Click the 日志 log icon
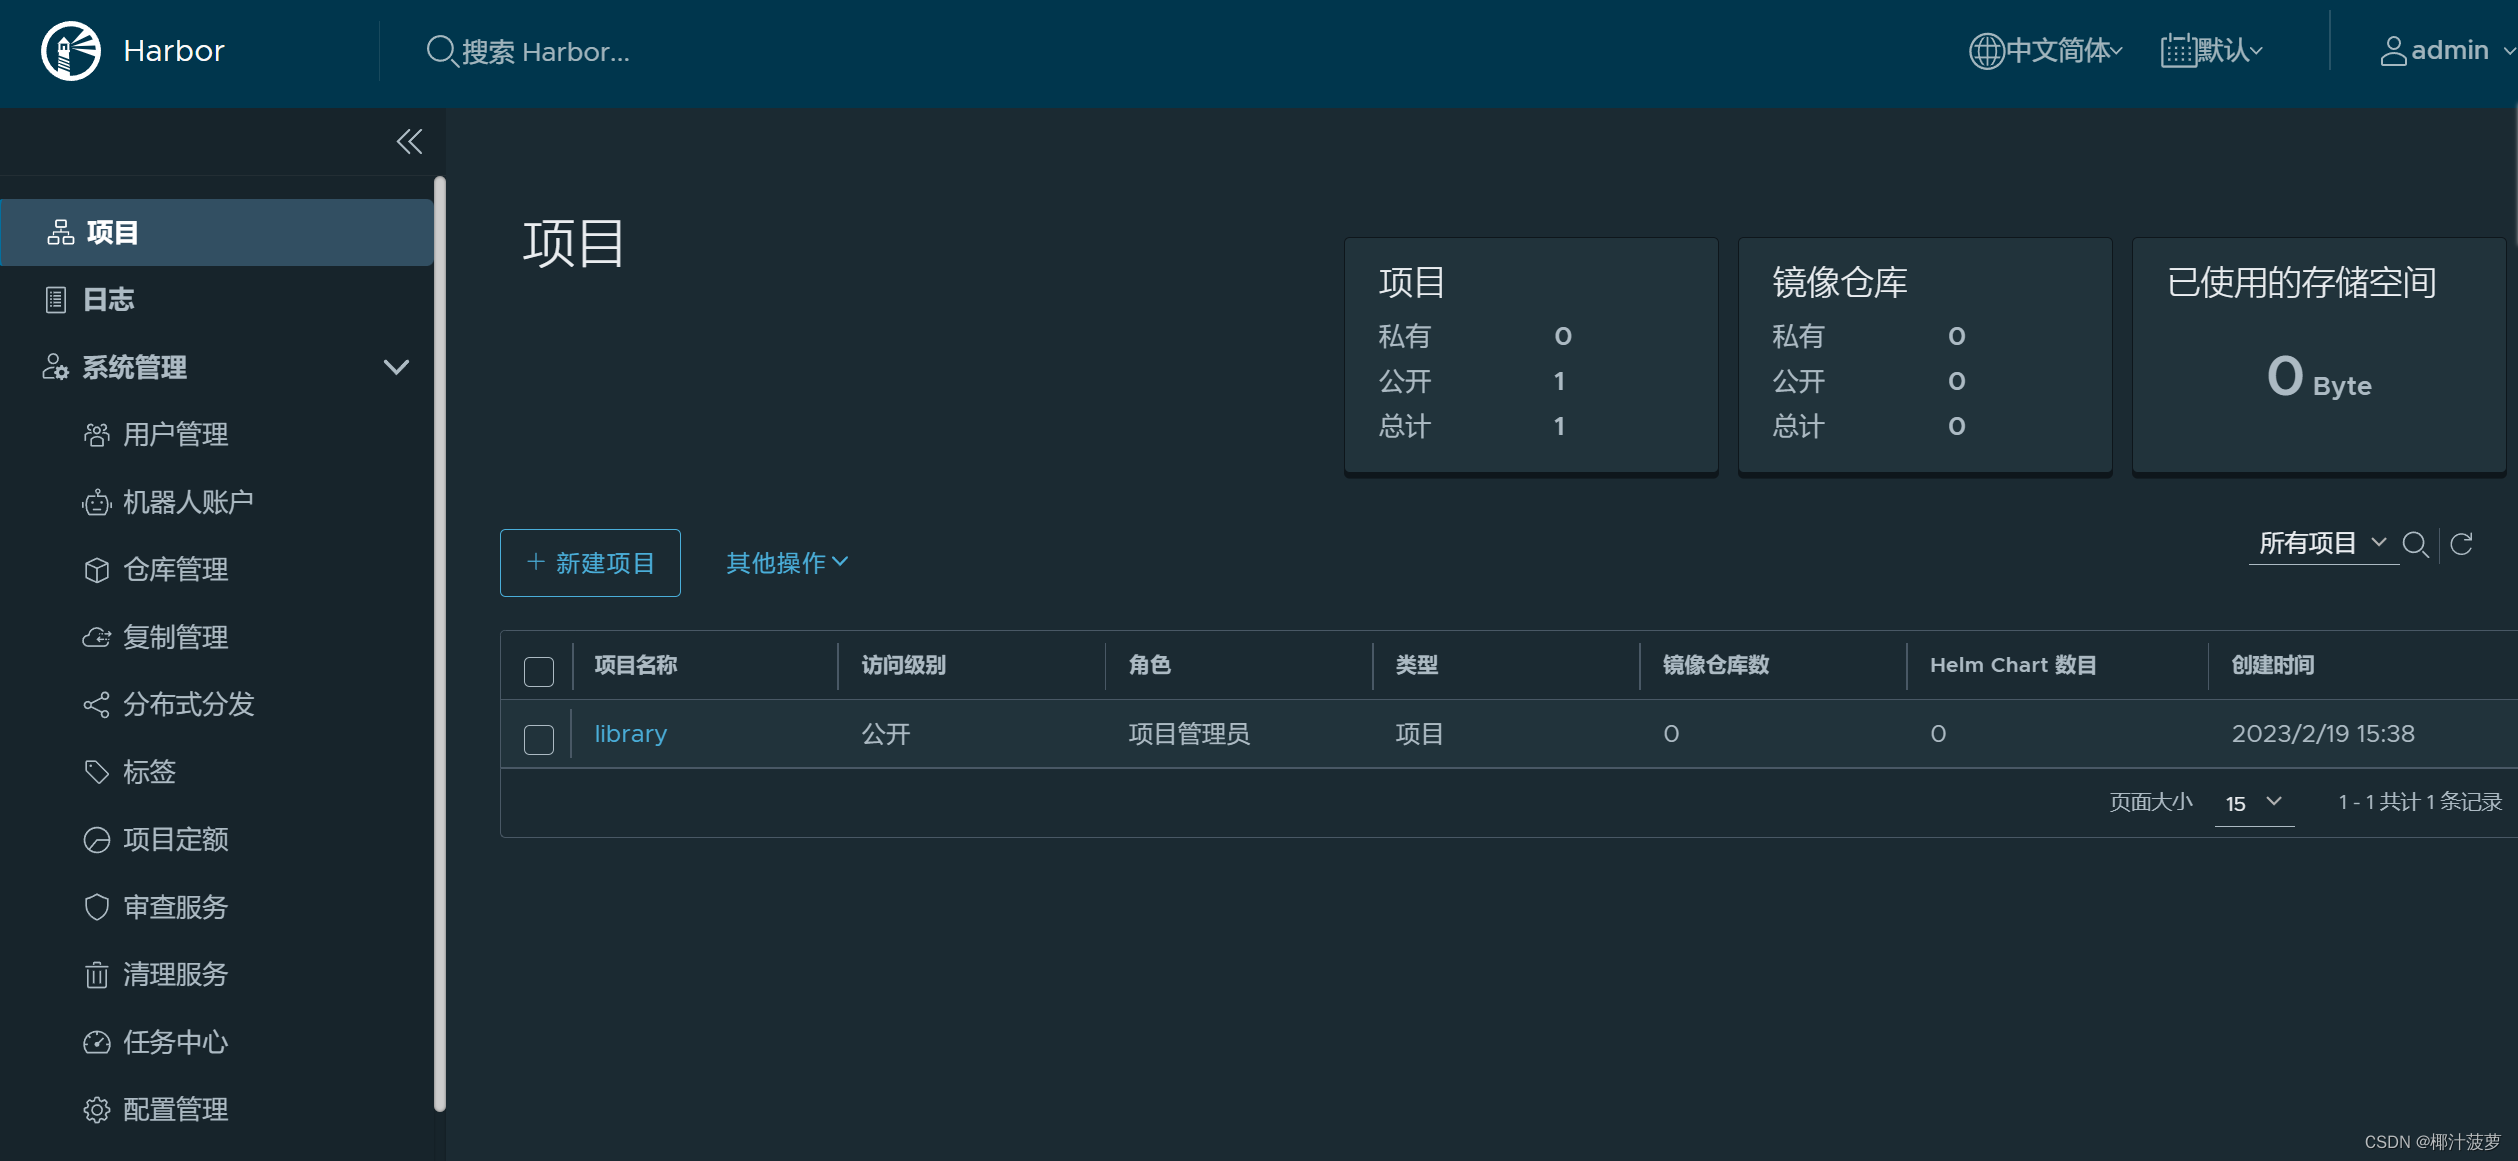The height and width of the screenshot is (1161, 2518). tap(56, 300)
